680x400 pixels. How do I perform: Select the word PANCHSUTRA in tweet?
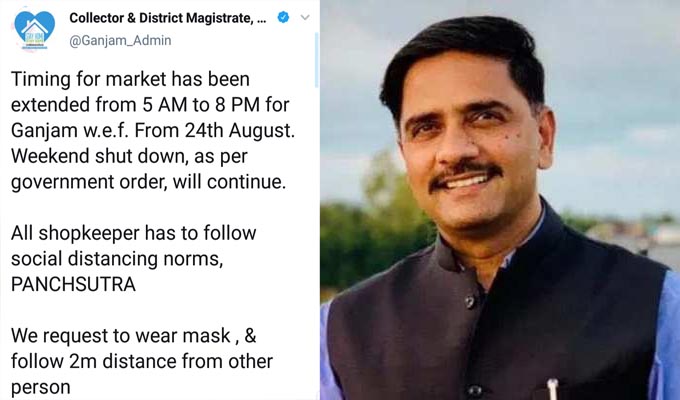coord(73,285)
